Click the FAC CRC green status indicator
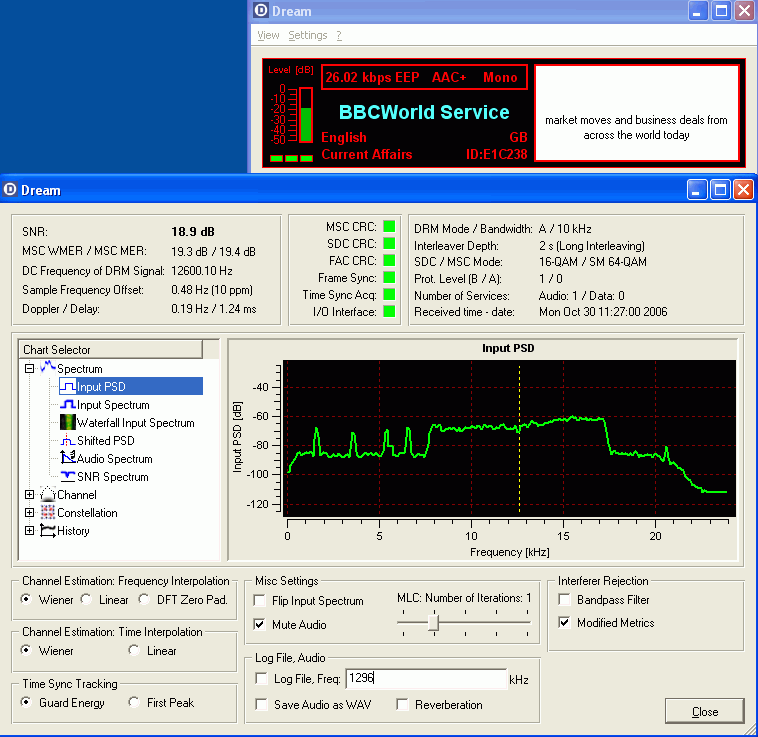The width and height of the screenshot is (758, 737). 389,260
